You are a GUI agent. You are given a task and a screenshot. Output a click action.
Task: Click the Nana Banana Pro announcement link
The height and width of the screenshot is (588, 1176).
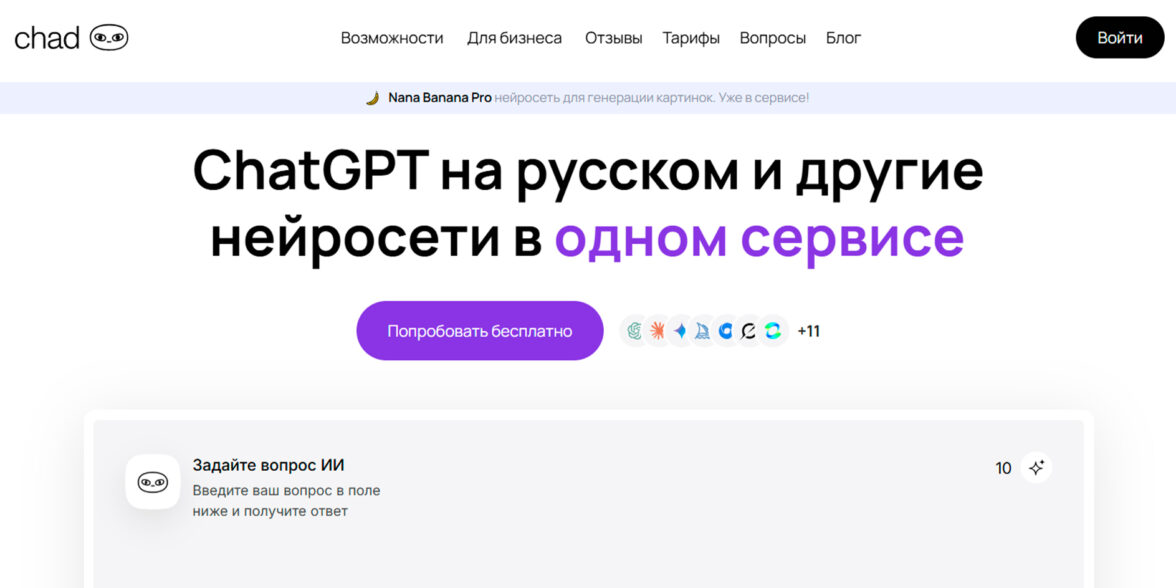click(440, 98)
